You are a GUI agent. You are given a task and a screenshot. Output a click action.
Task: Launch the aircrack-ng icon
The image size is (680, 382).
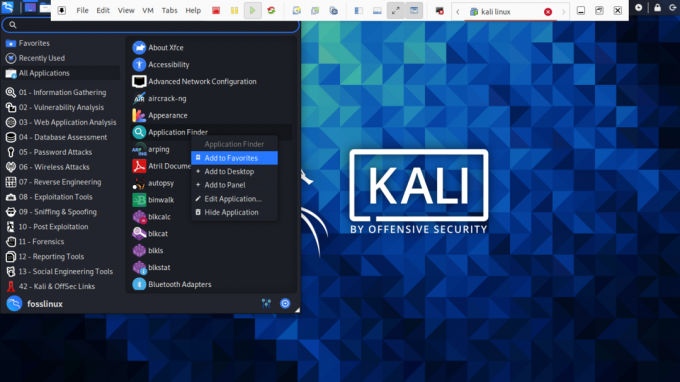tap(139, 98)
